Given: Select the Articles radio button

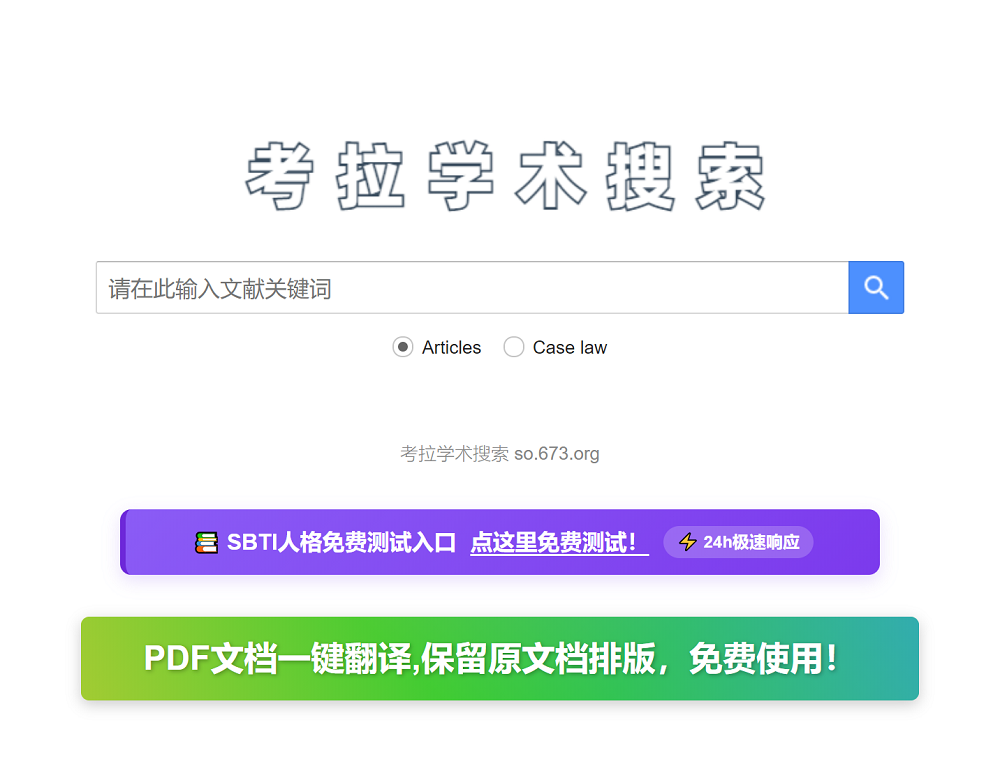Looking at the screenshot, I should [x=403, y=347].
